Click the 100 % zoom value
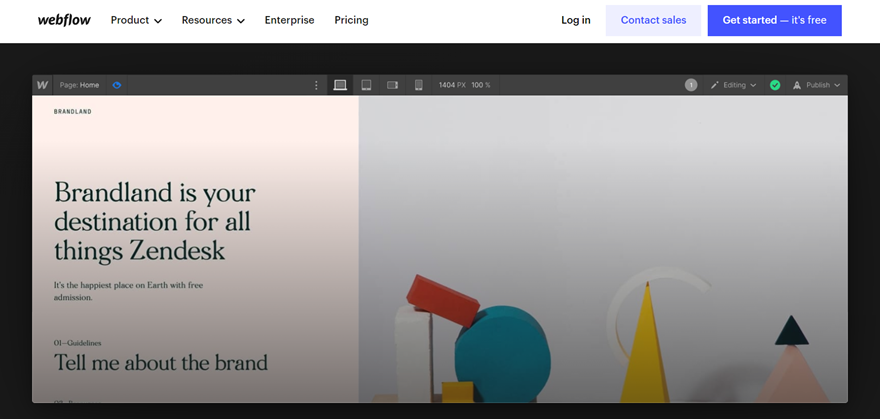This screenshot has width=880, height=419. click(x=481, y=85)
